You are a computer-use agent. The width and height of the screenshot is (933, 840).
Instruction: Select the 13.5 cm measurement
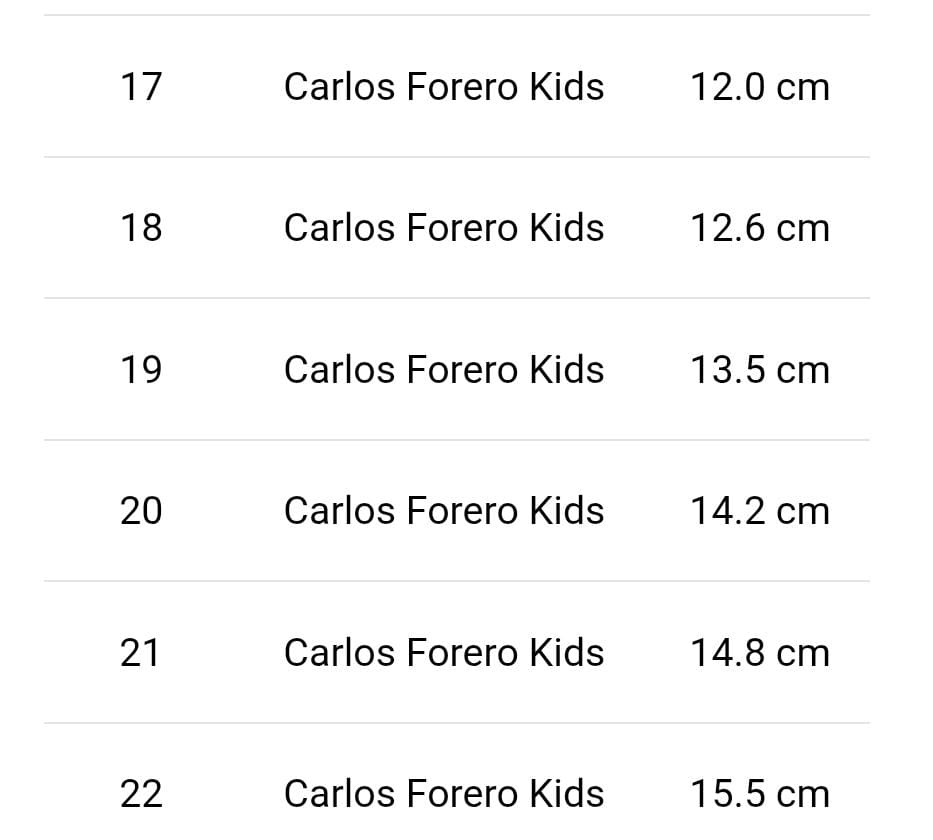pyautogui.click(x=759, y=370)
